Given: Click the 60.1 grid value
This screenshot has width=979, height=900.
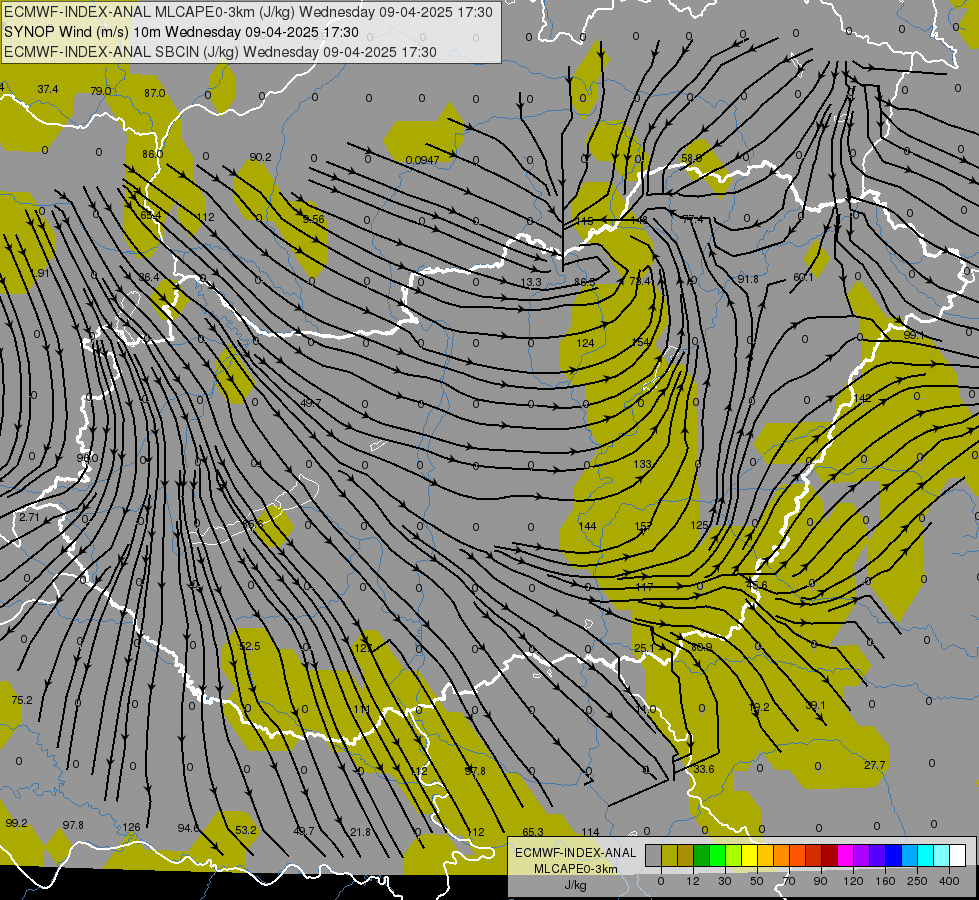Looking at the screenshot, I should tap(804, 277).
